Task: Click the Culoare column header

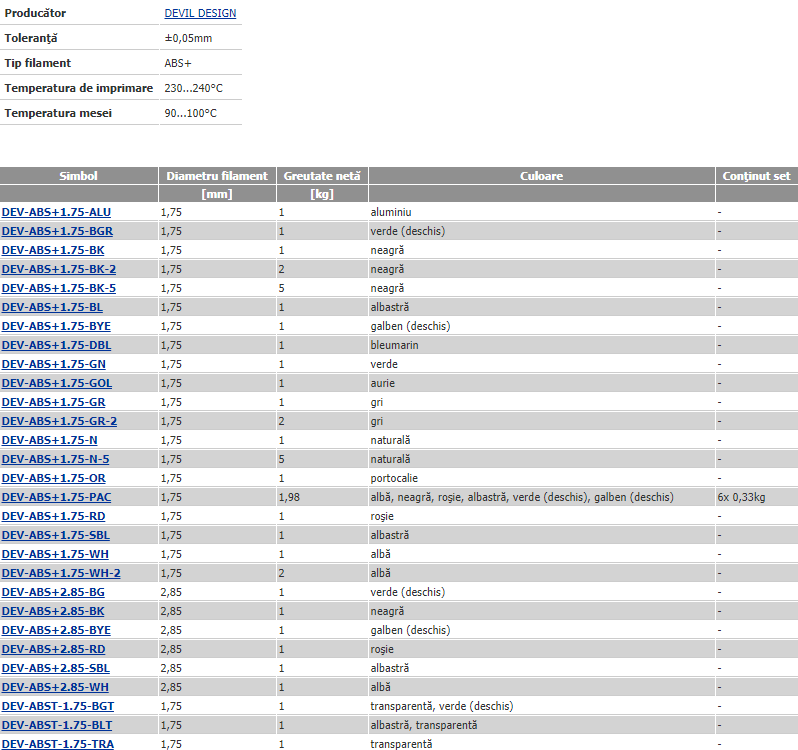Action: point(541,176)
